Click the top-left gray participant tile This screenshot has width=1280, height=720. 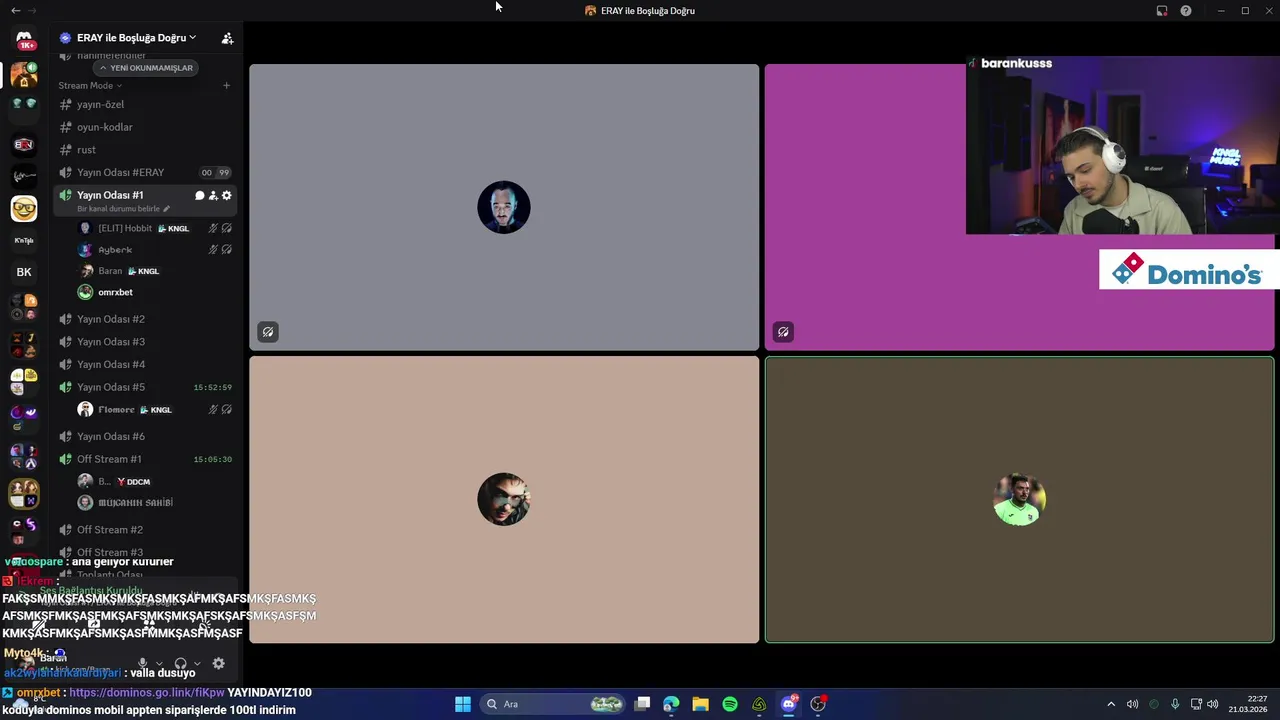(504, 207)
